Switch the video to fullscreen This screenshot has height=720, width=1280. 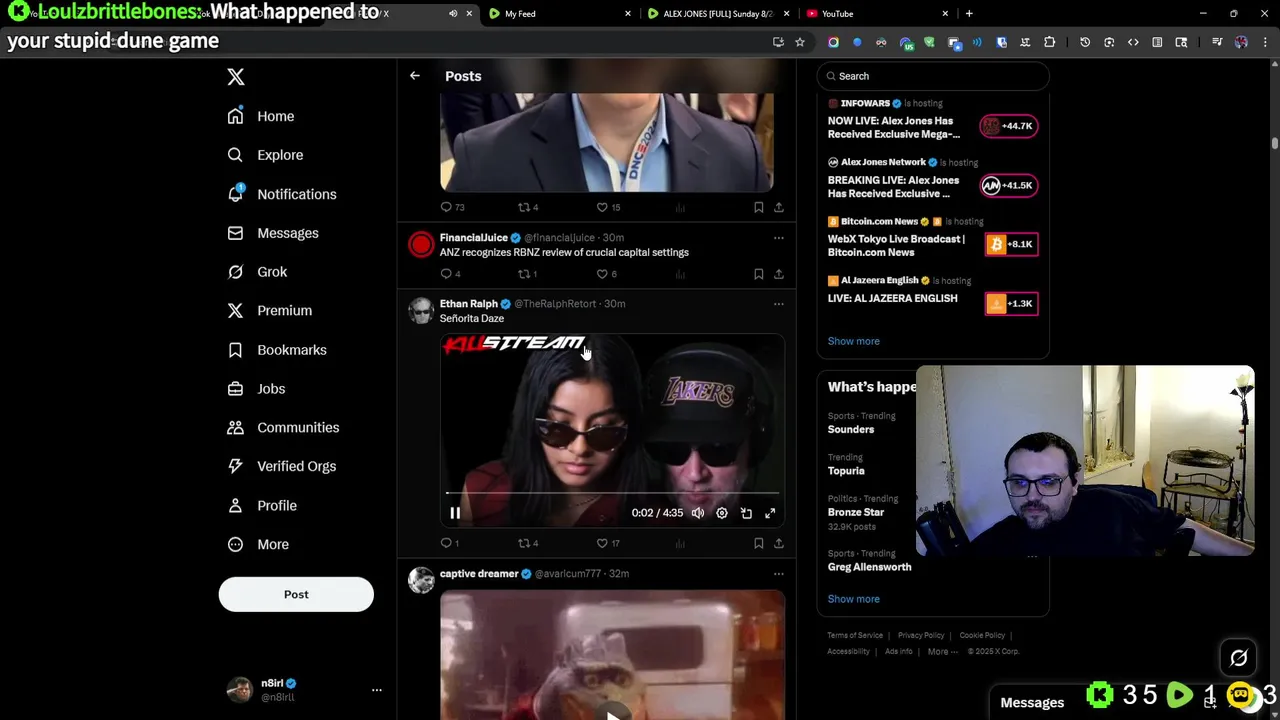(x=770, y=513)
